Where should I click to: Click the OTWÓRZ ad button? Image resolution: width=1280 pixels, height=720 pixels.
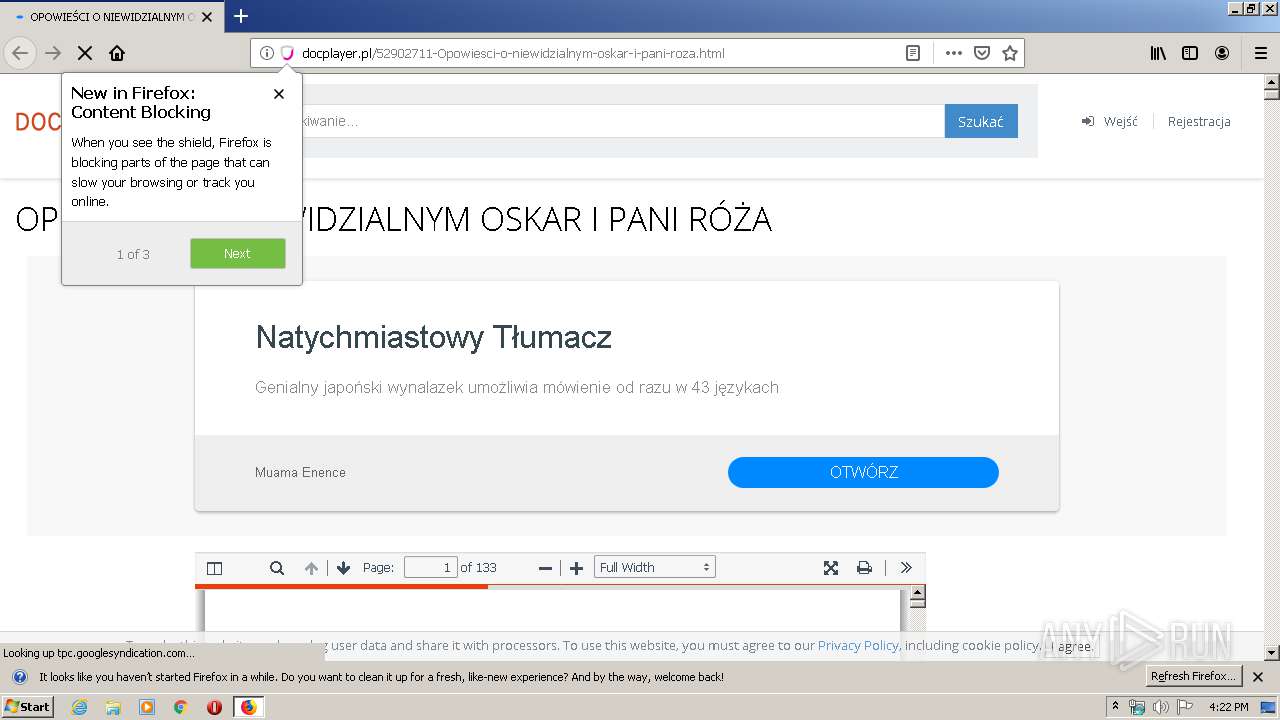pyautogui.click(x=863, y=472)
